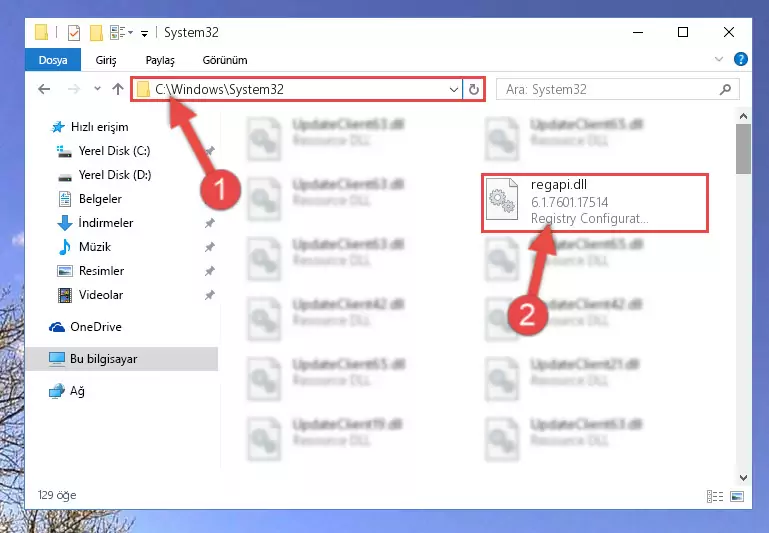Click the pin icon next to Resimler
769x533 pixels.
[x=209, y=271]
